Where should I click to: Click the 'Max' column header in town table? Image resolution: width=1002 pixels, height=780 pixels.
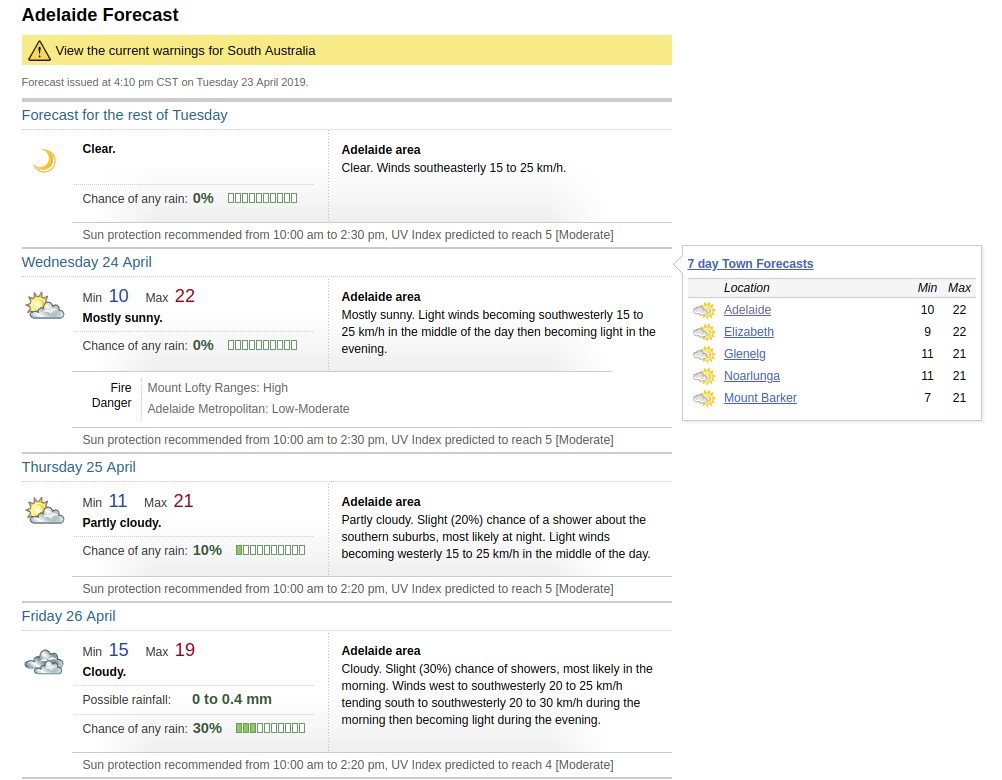[959, 288]
